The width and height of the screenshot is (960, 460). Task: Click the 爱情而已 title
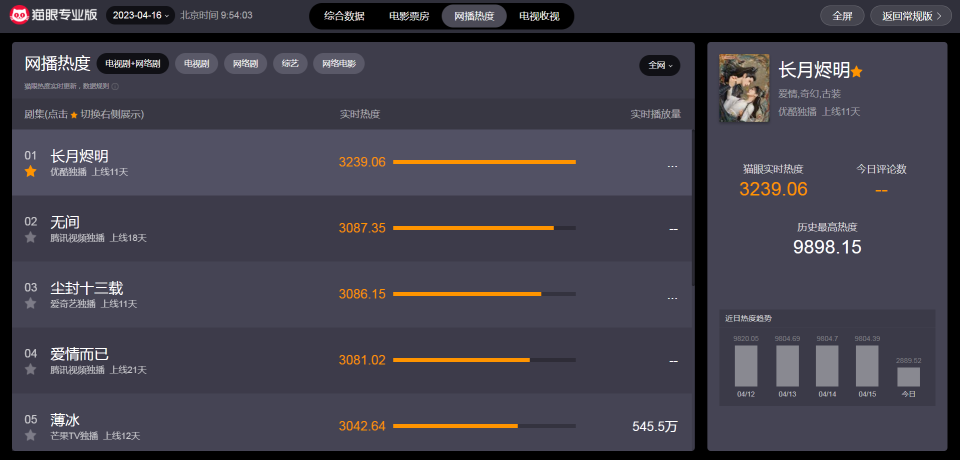point(80,354)
